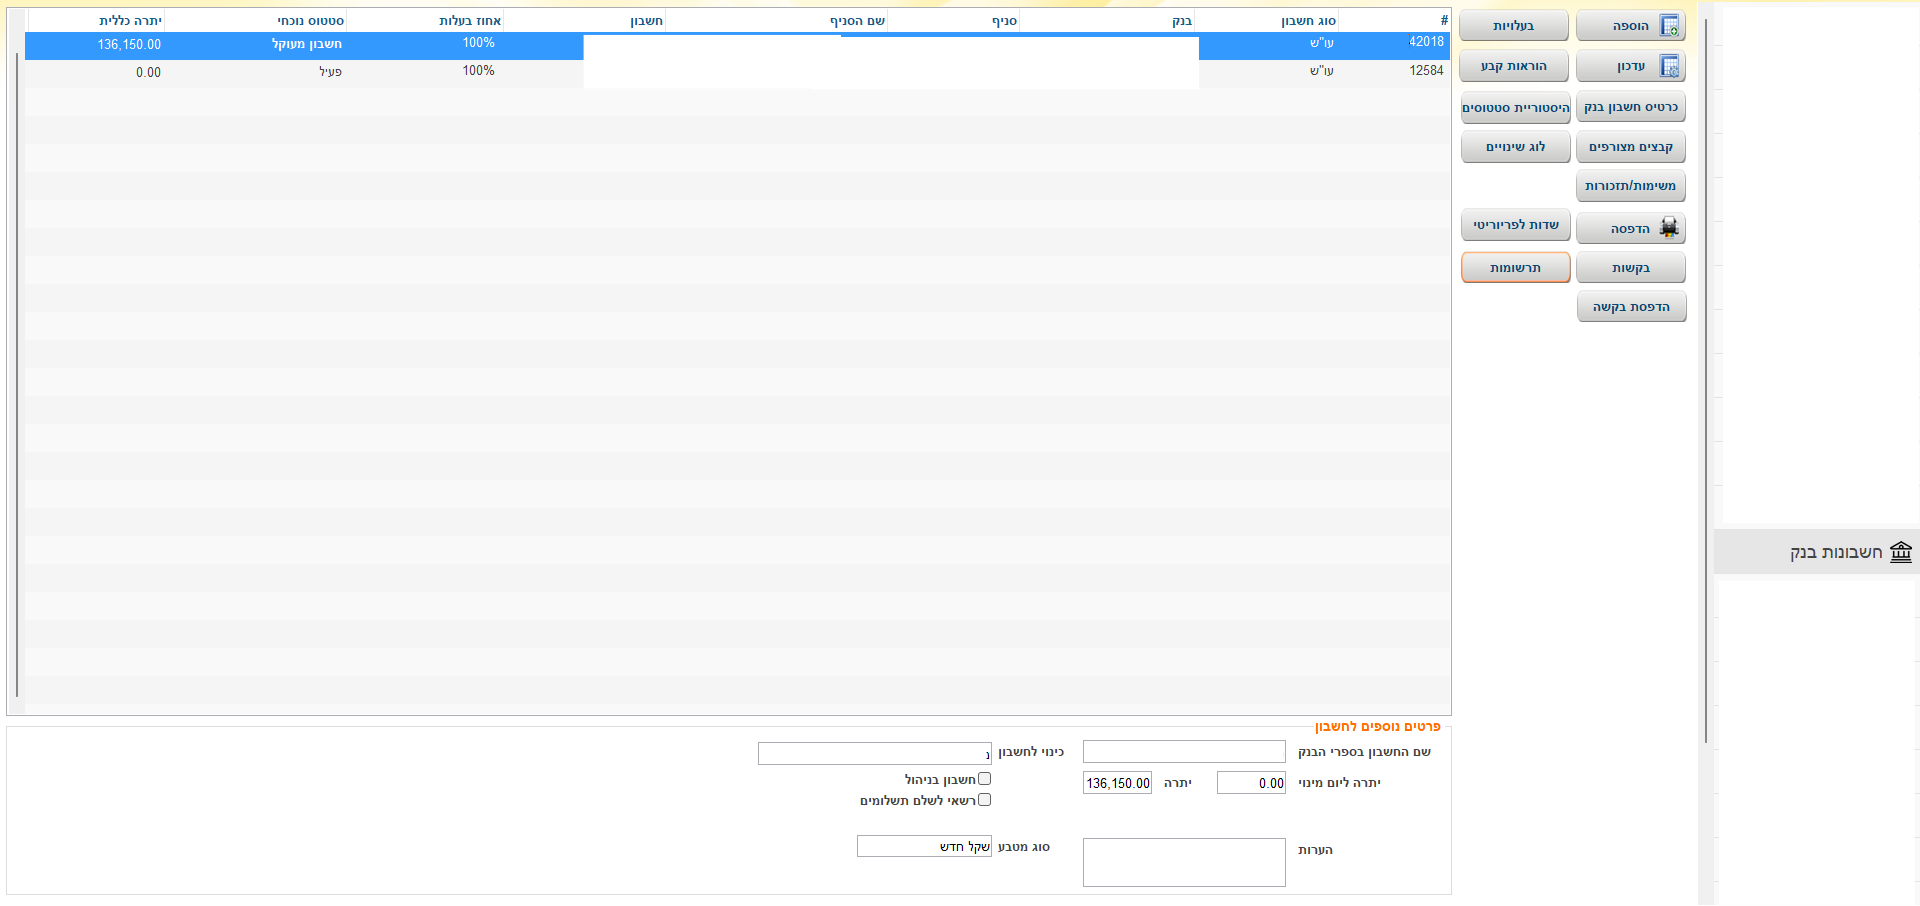
Task: Click the 100% ownership cell in row 12584
Action: coord(478,71)
